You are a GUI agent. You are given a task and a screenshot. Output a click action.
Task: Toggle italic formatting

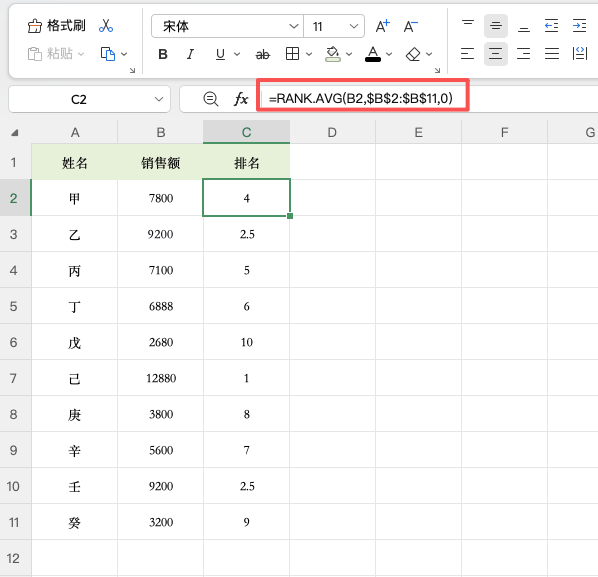coord(190,54)
